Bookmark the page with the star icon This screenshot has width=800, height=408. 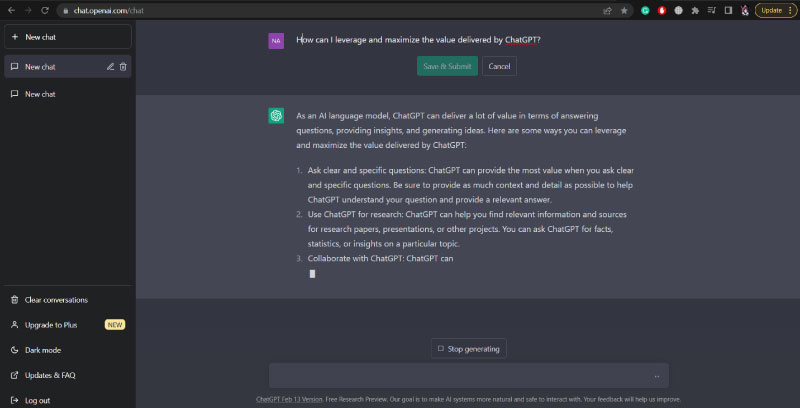[x=624, y=11]
